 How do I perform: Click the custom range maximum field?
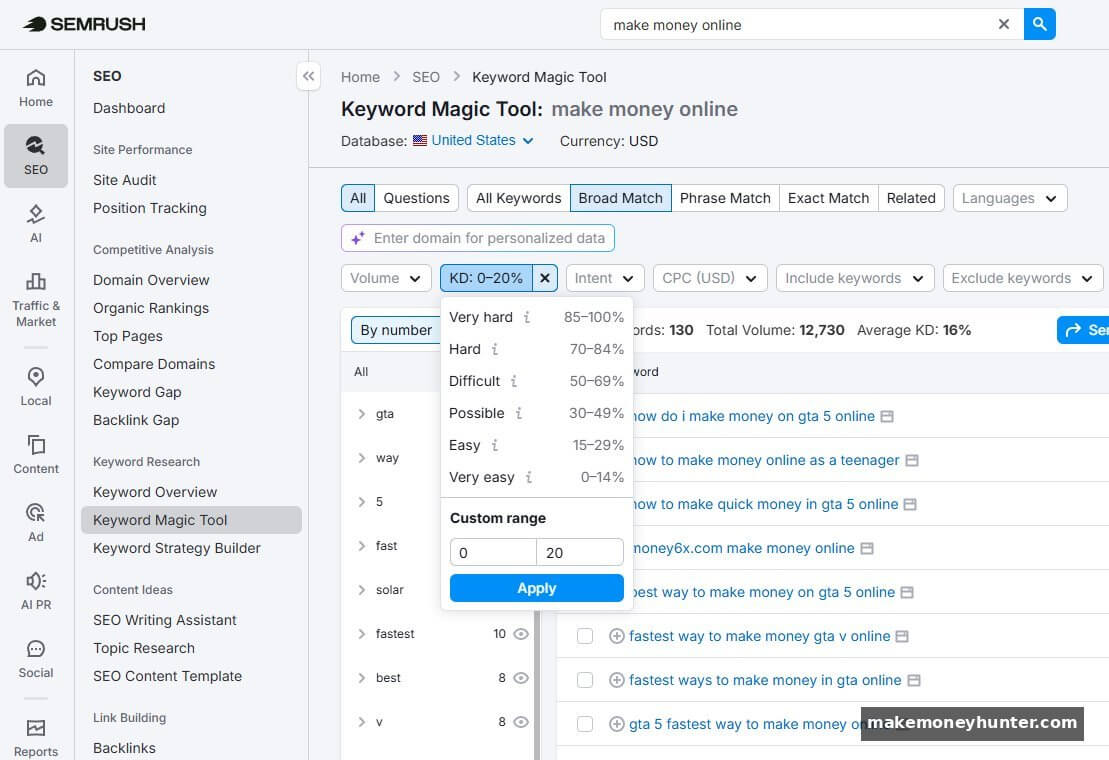(x=580, y=552)
